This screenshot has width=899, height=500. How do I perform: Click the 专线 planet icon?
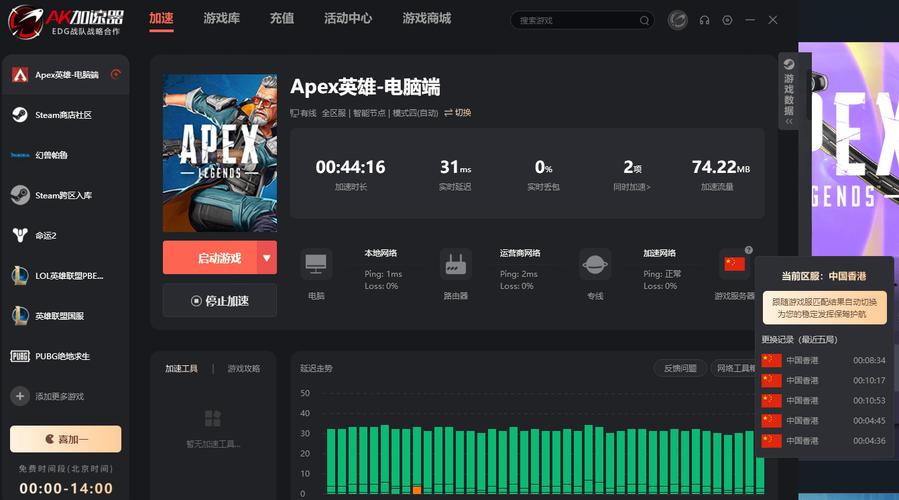point(595,265)
